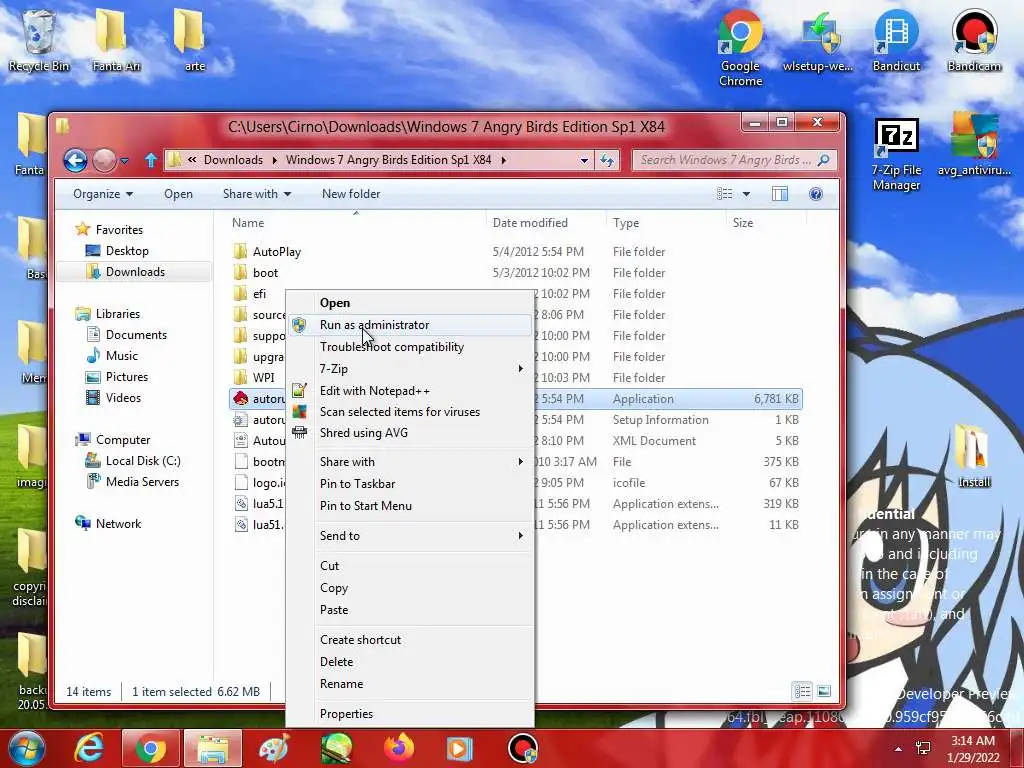The width and height of the screenshot is (1024, 768).
Task: Open Explorer help question mark icon
Action: 816,194
